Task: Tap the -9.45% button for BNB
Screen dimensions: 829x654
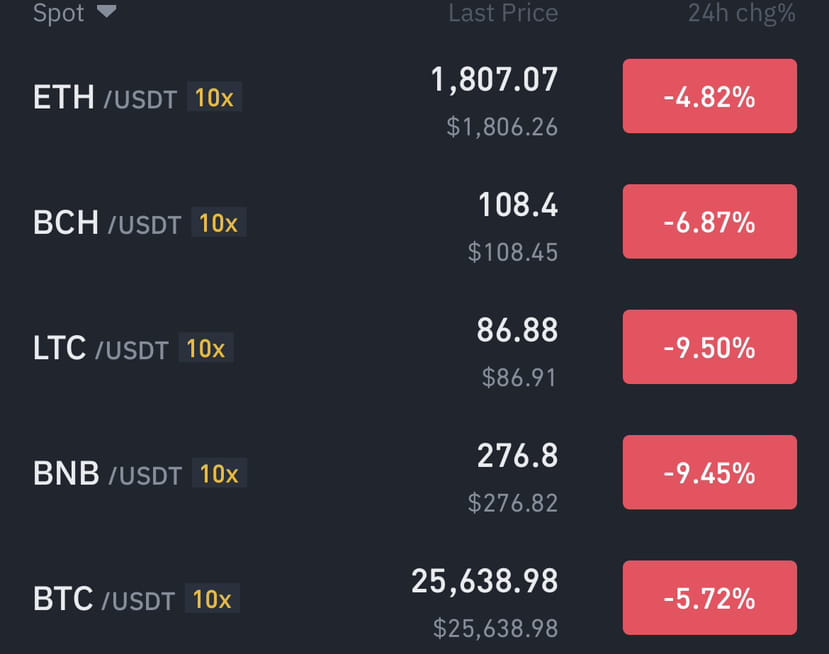Action: pos(709,471)
